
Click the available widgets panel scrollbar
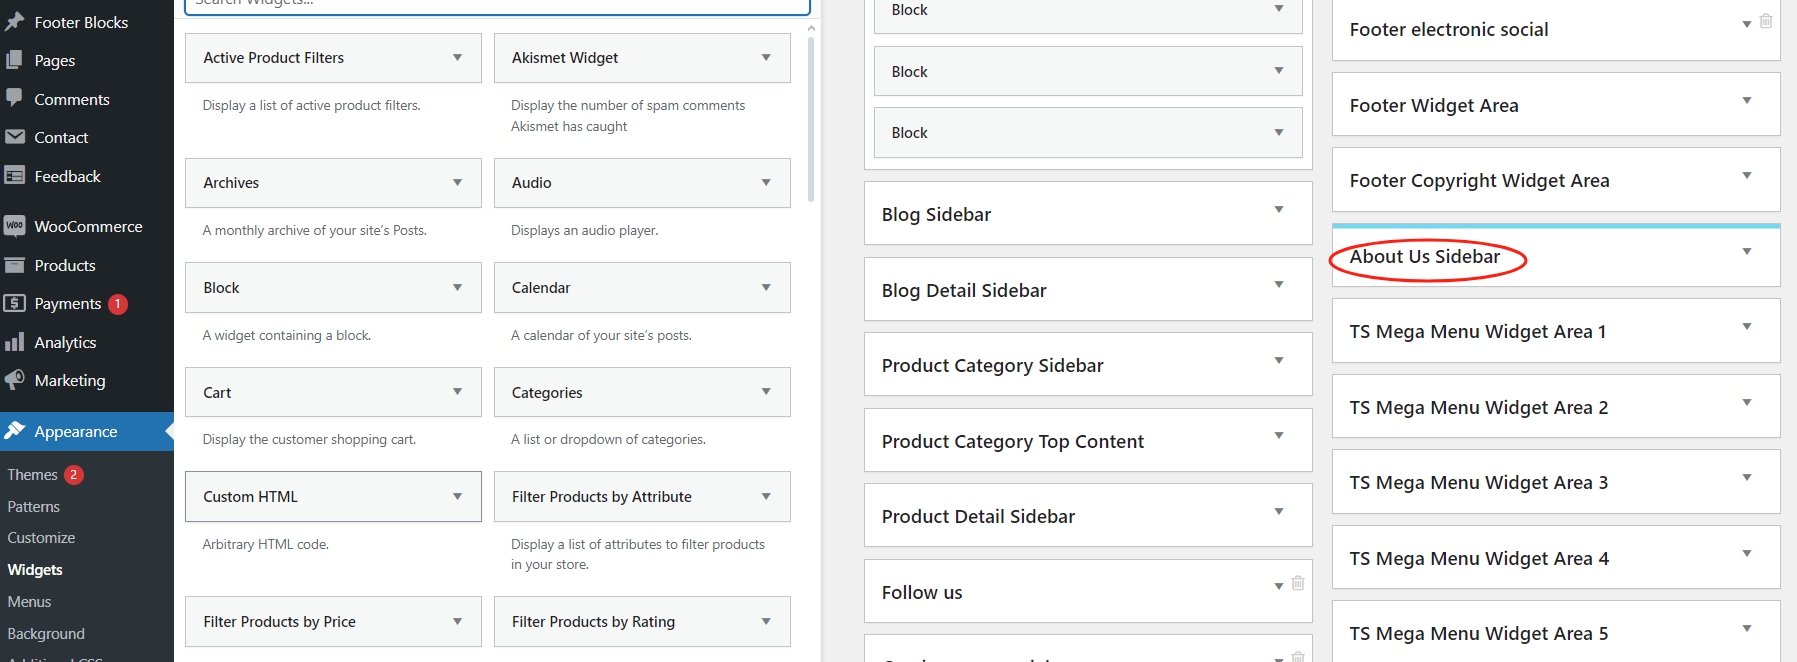(x=811, y=120)
